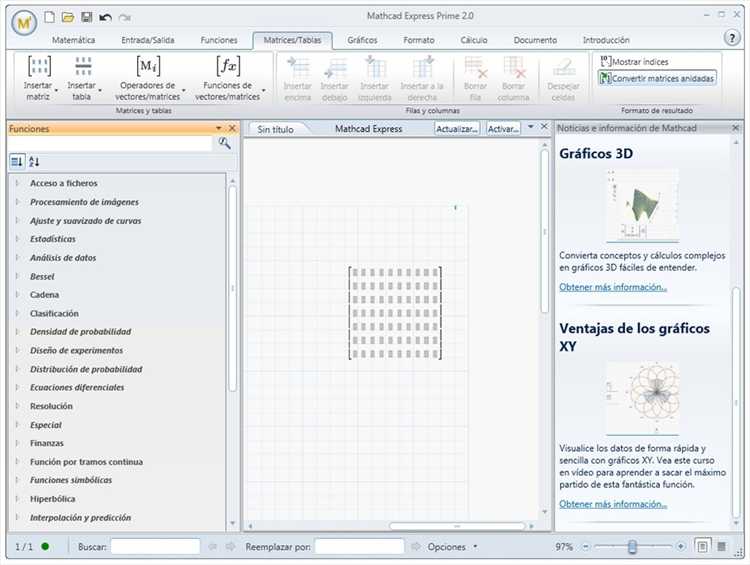Toggle Mostrar índices option
750x565 pixels.
634,61
